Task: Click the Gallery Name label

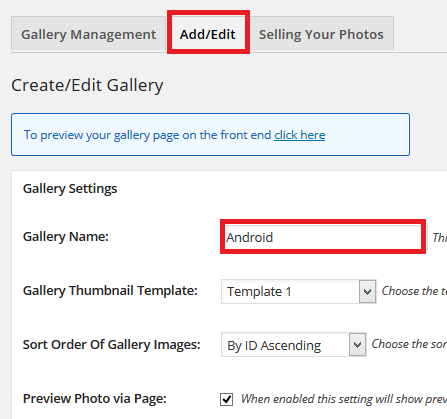Action: pos(66,237)
